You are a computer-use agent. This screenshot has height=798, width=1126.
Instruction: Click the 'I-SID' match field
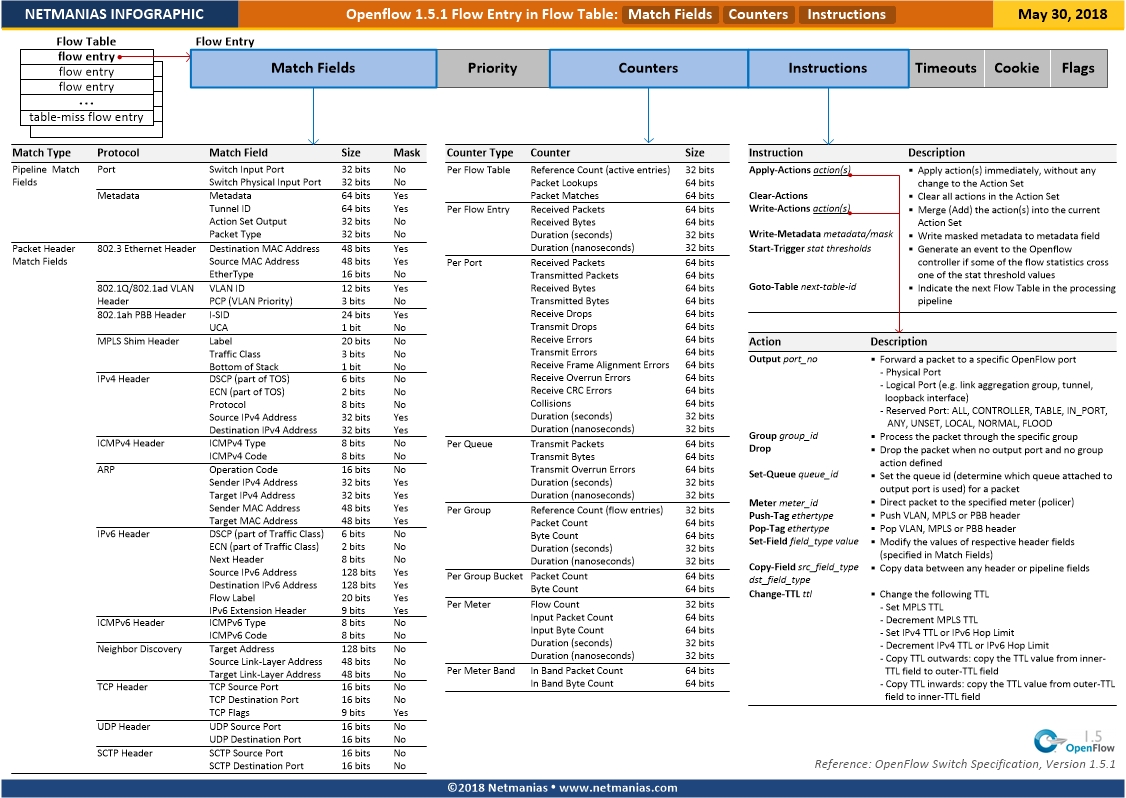coord(219,315)
